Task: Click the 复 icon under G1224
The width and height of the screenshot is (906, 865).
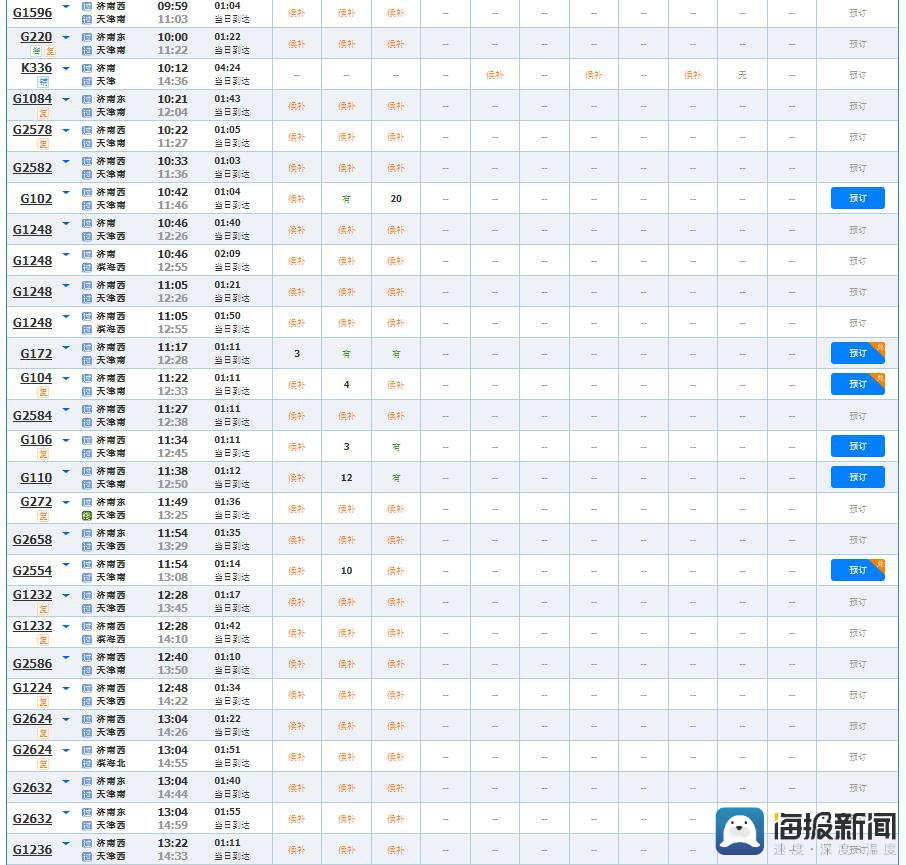Action: click(x=43, y=702)
